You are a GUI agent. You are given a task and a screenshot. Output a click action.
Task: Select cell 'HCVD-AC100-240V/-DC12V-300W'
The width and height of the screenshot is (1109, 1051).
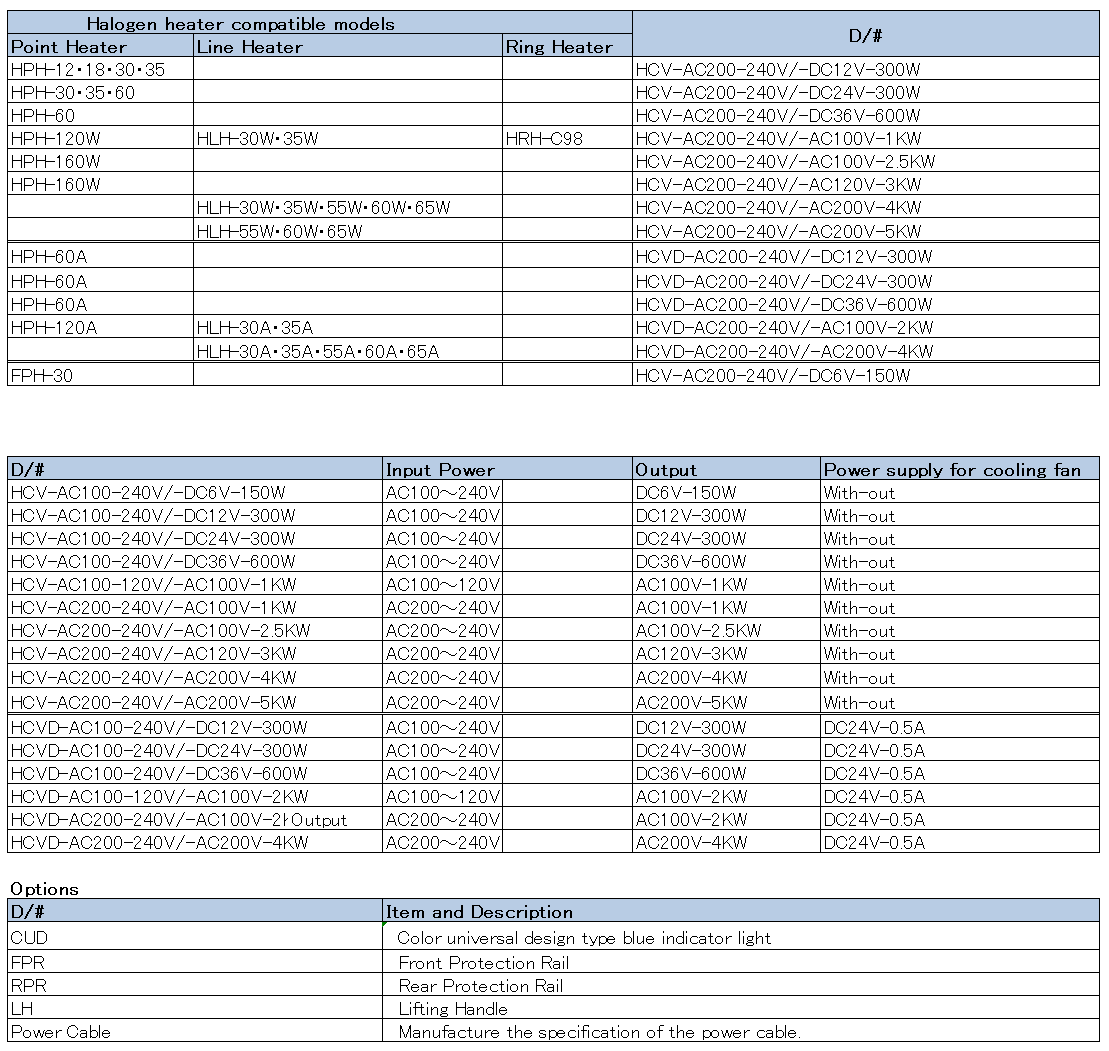point(194,727)
